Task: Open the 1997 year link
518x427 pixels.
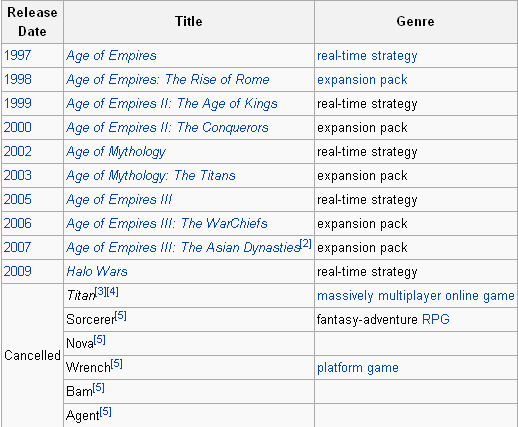Action: 17,55
